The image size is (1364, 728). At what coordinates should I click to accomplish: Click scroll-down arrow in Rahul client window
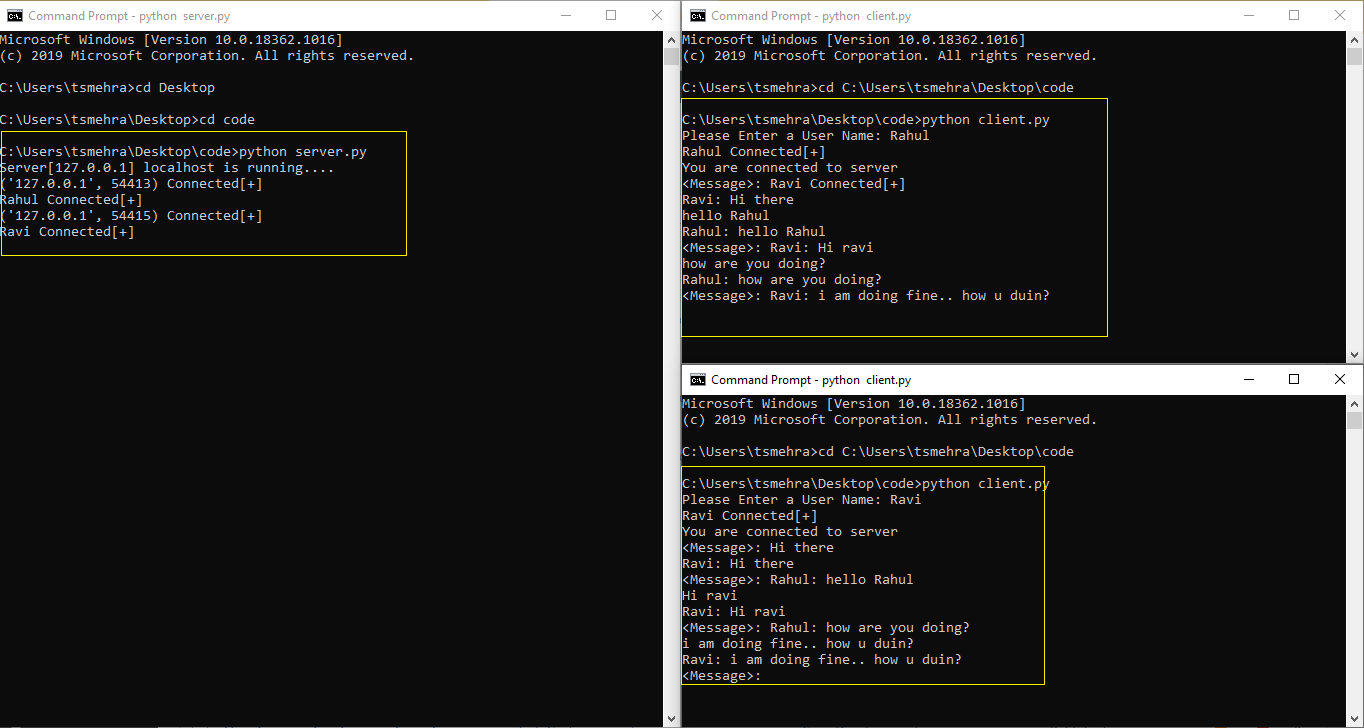1355,355
